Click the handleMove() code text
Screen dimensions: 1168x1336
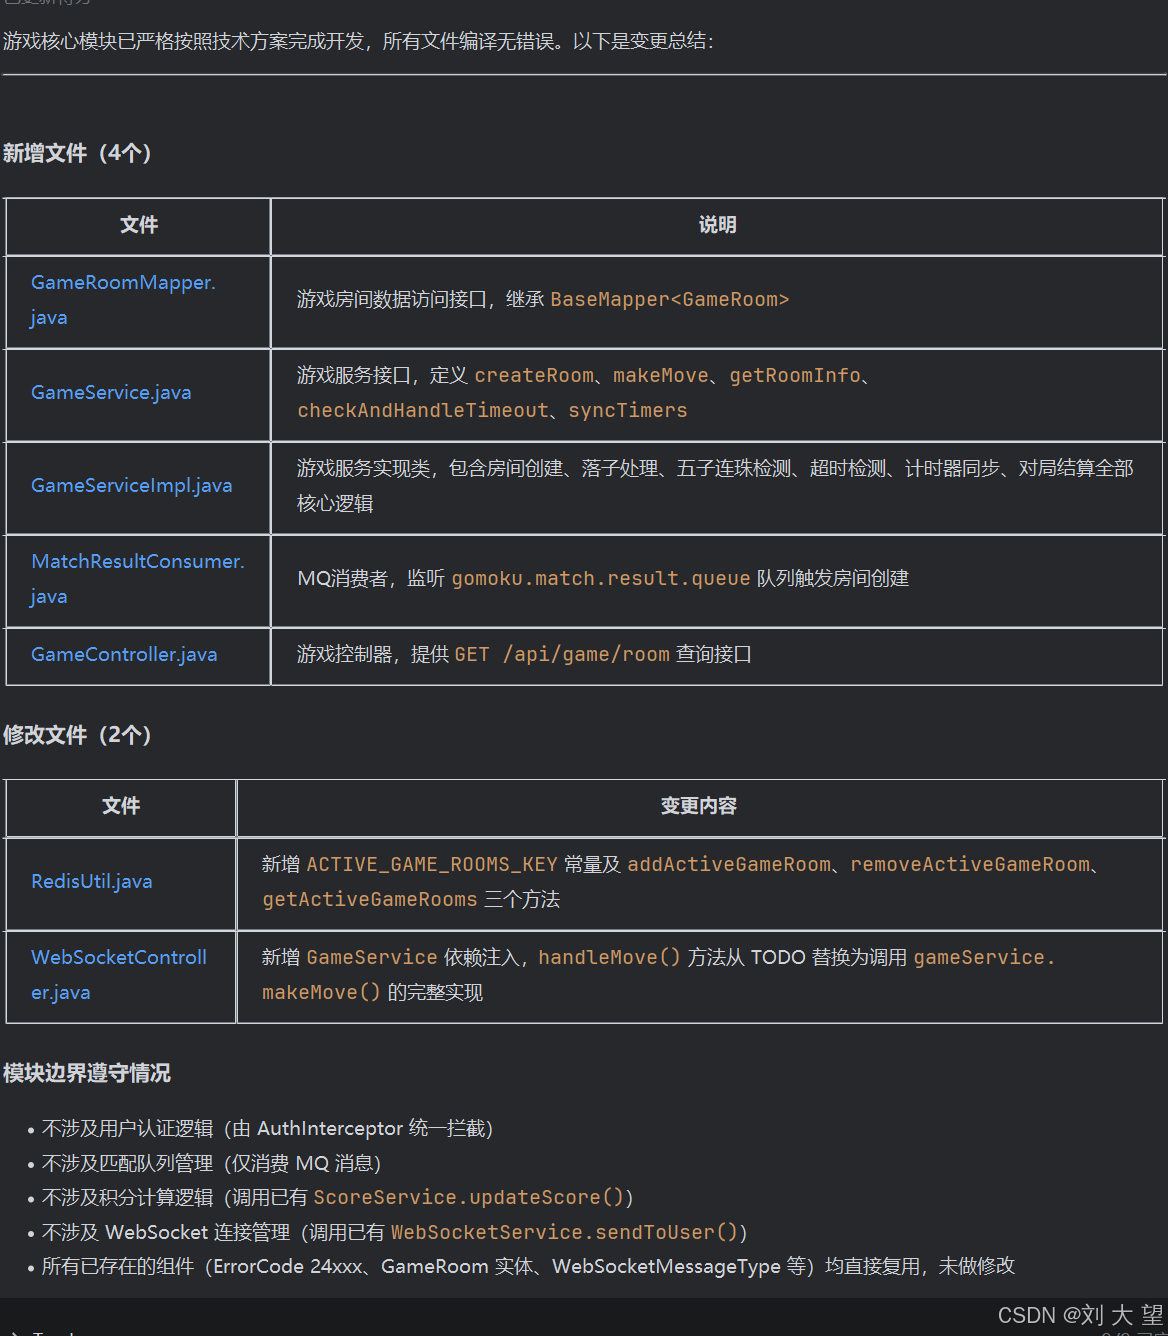(x=609, y=958)
